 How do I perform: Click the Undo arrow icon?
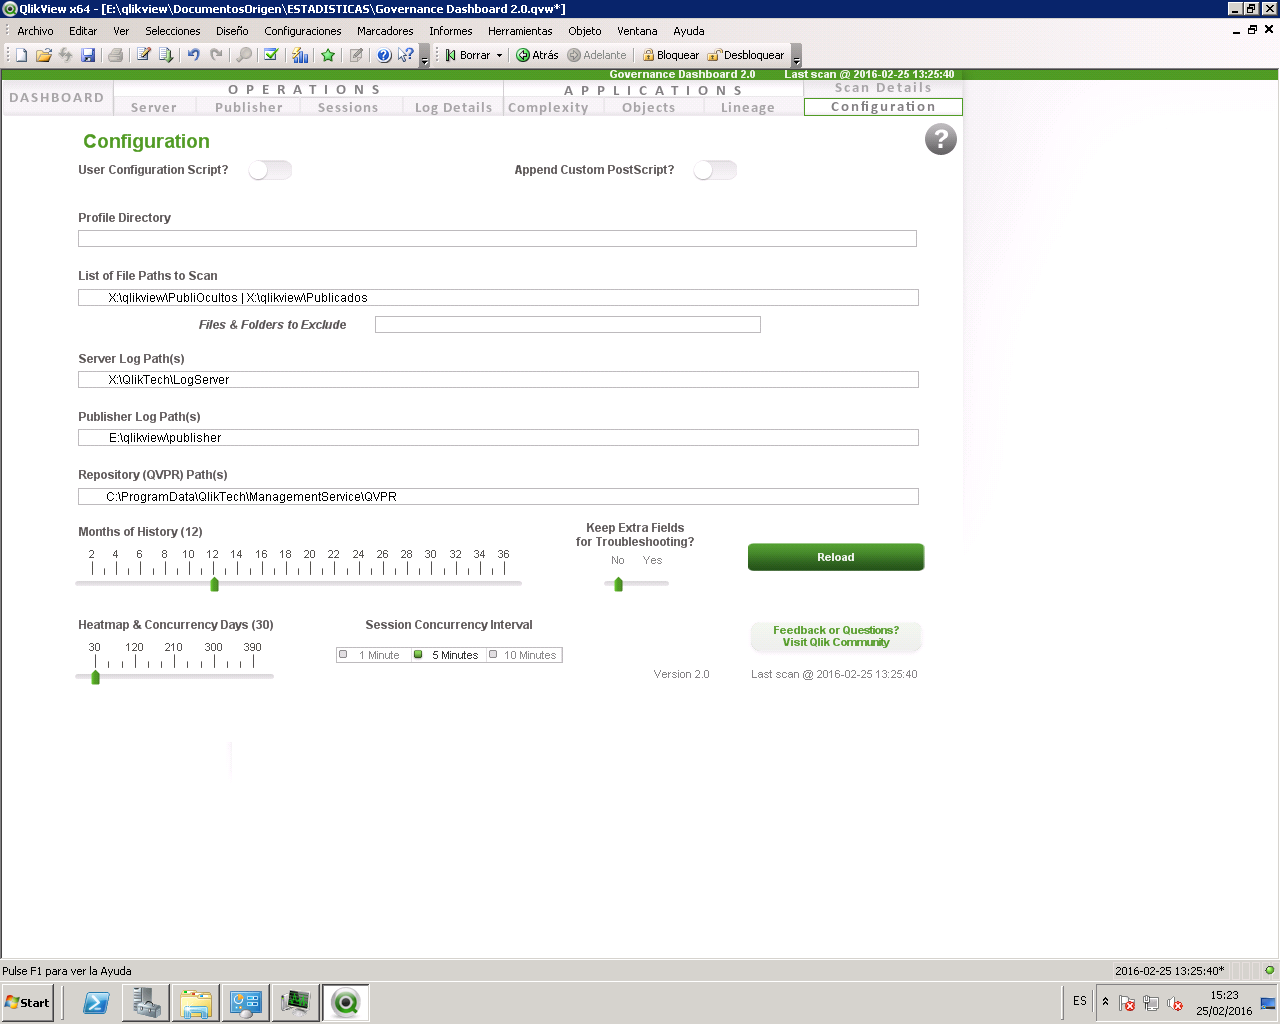(x=194, y=55)
